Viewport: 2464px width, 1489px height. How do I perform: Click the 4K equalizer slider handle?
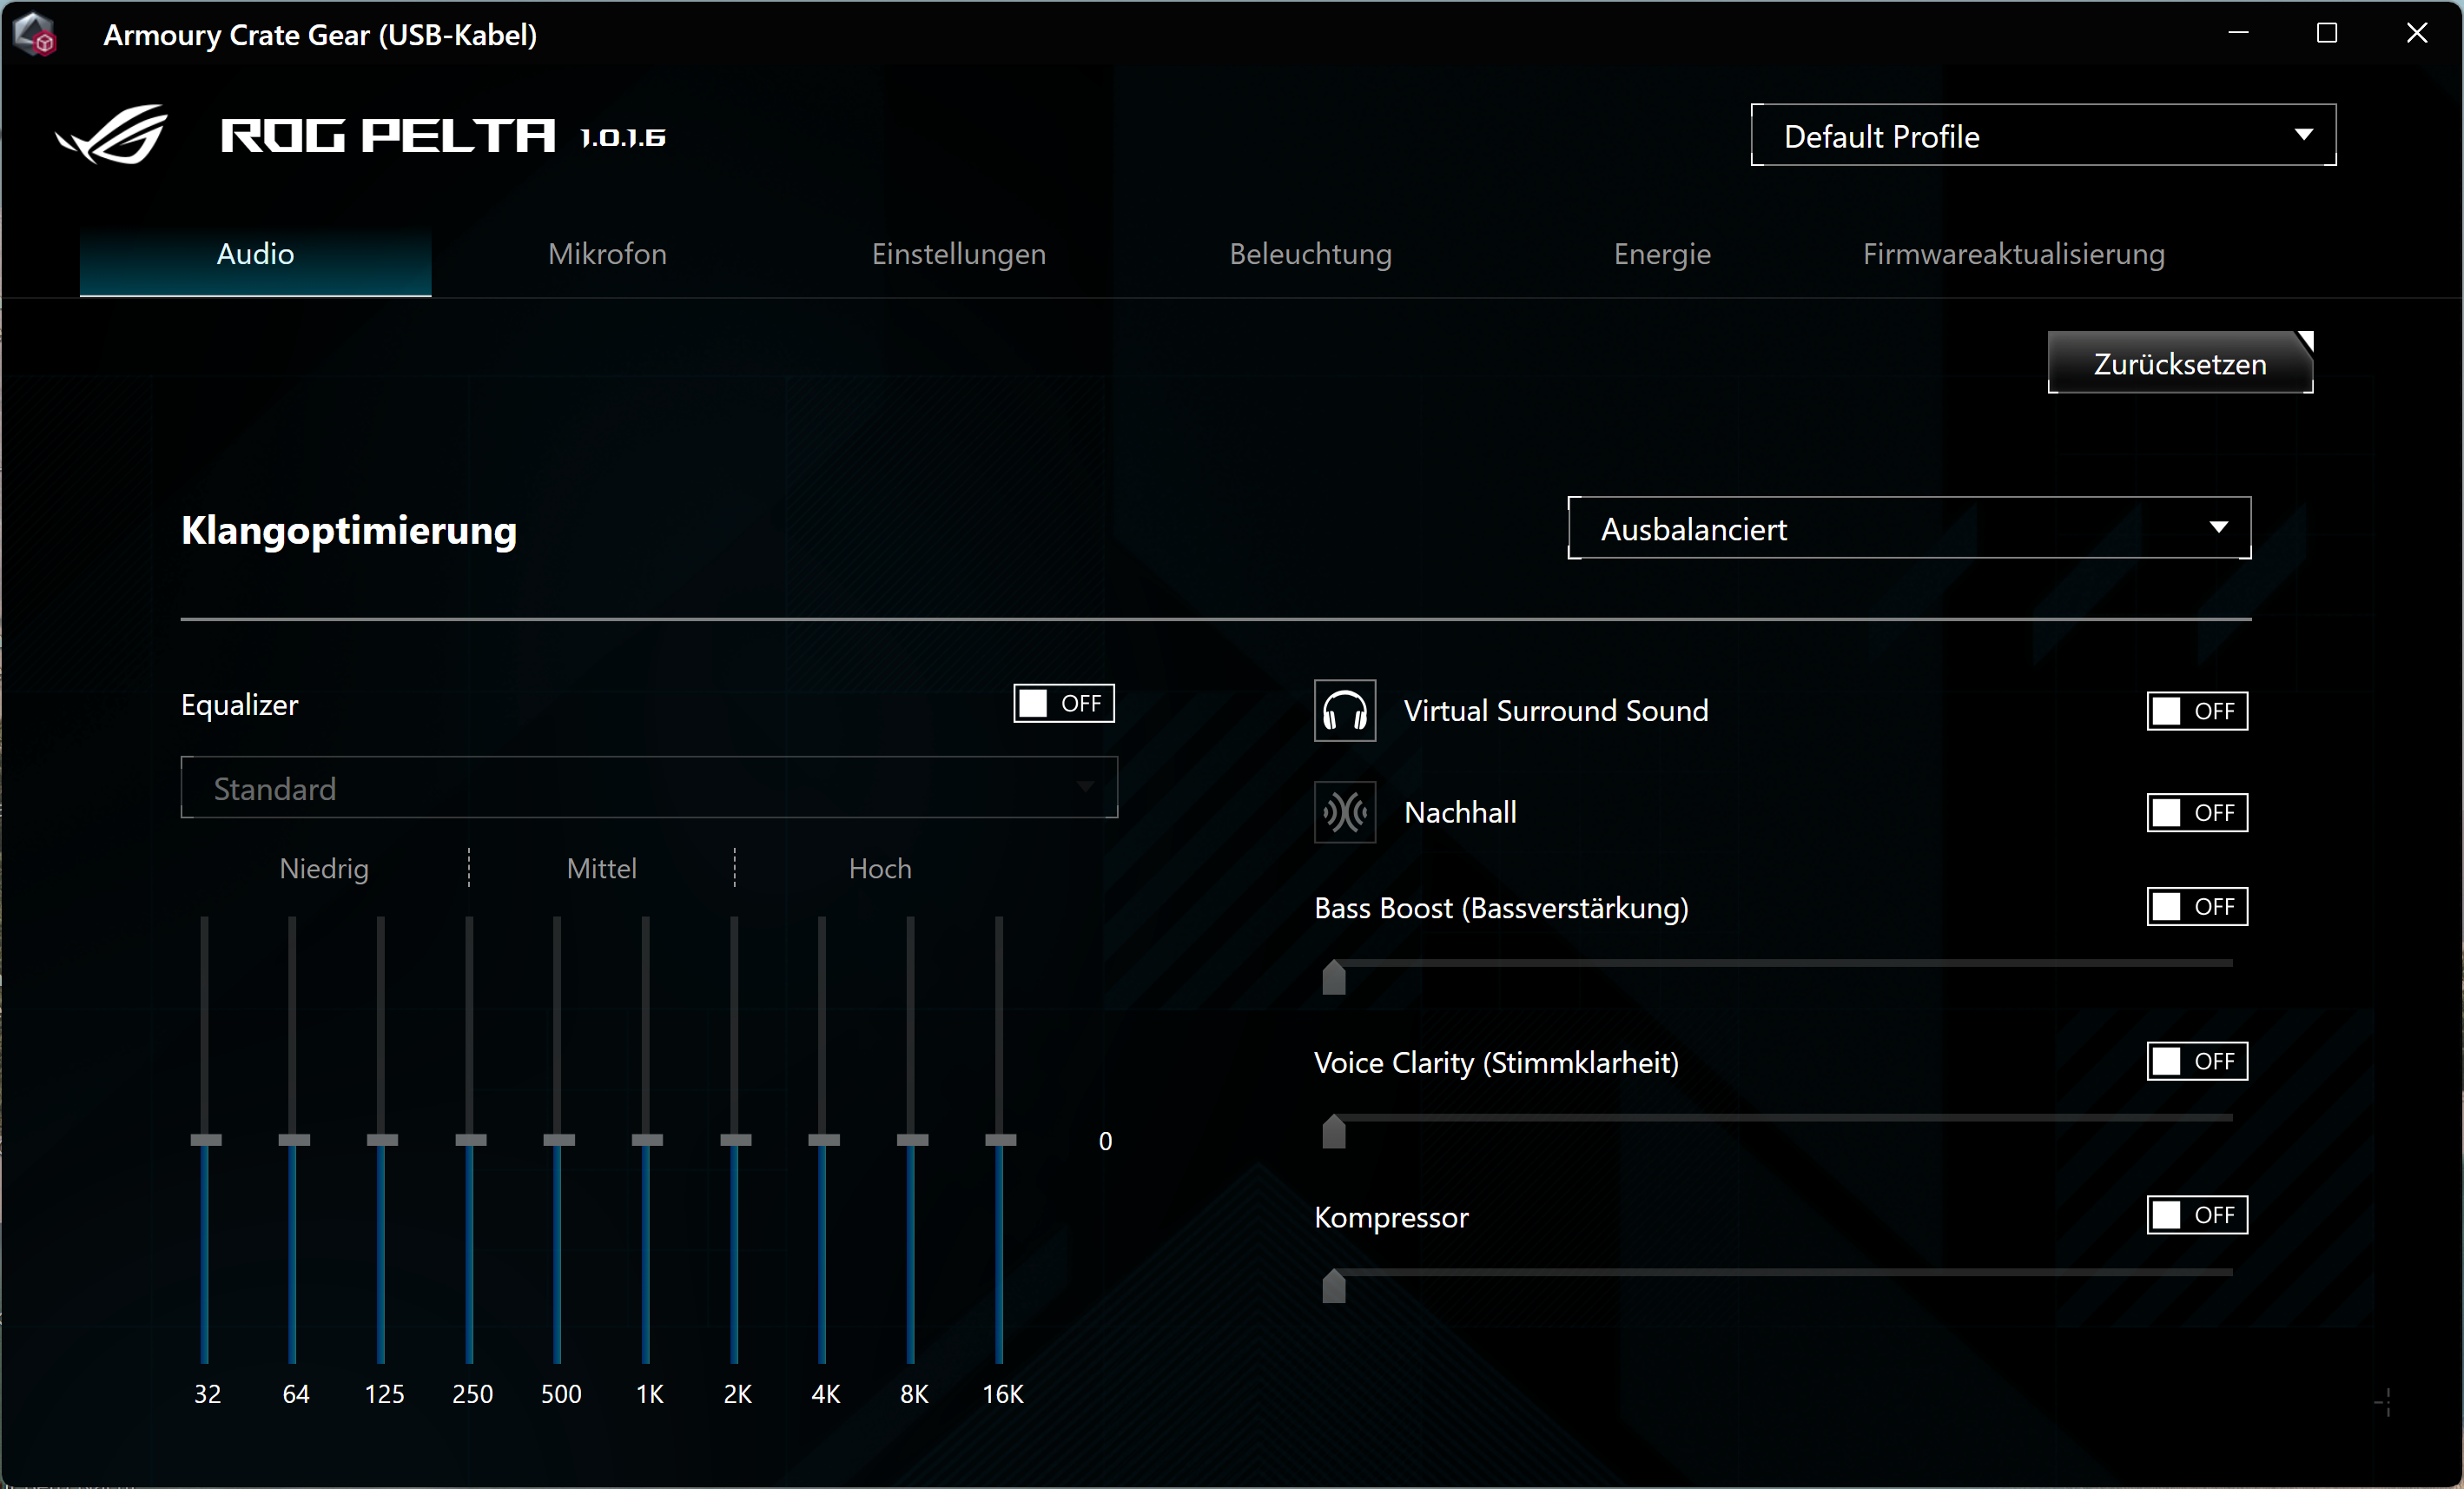(824, 1140)
